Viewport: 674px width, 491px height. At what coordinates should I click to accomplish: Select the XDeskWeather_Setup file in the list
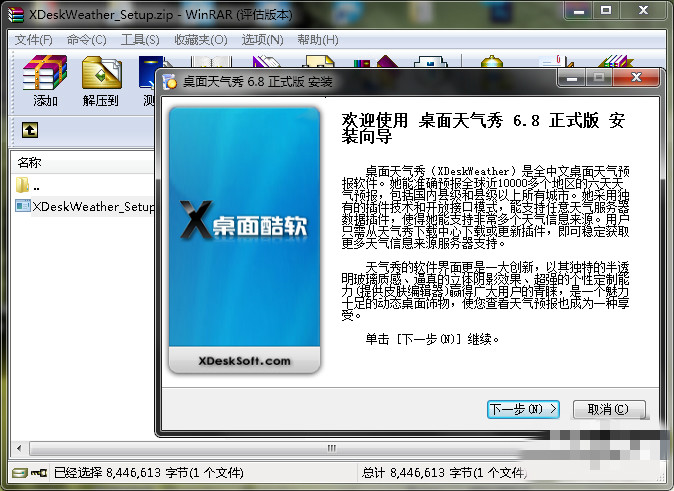(85, 206)
